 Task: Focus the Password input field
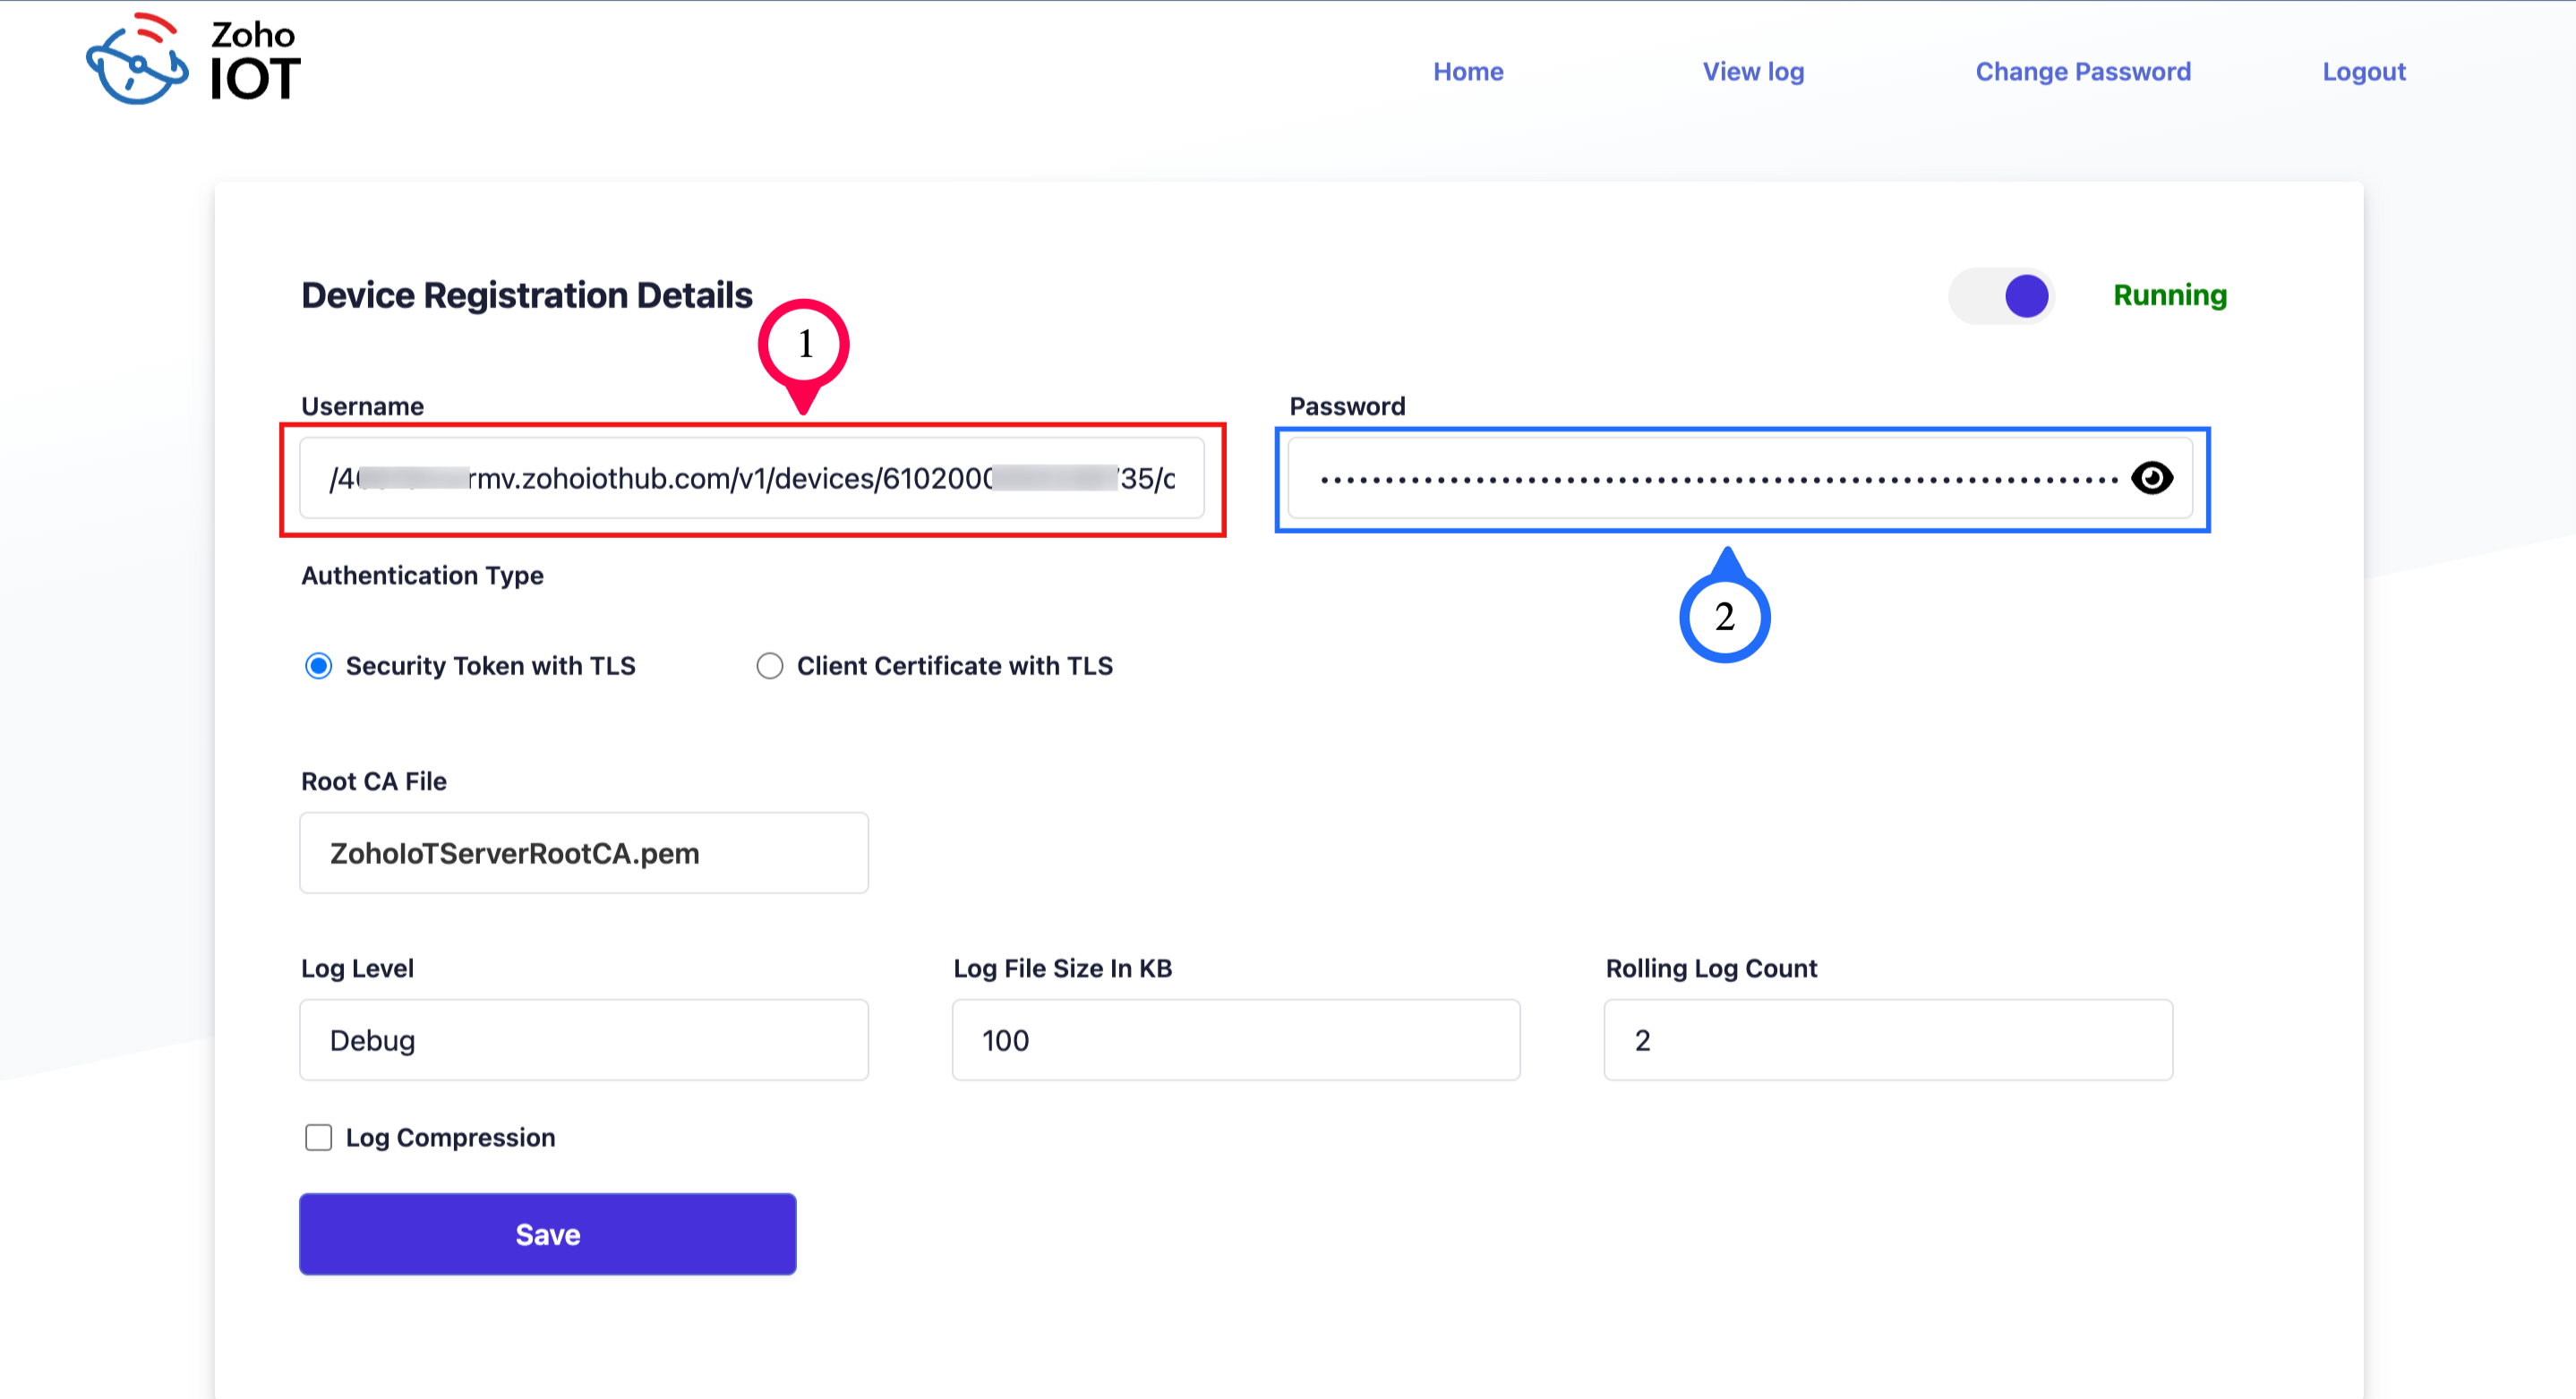click(x=1700, y=479)
